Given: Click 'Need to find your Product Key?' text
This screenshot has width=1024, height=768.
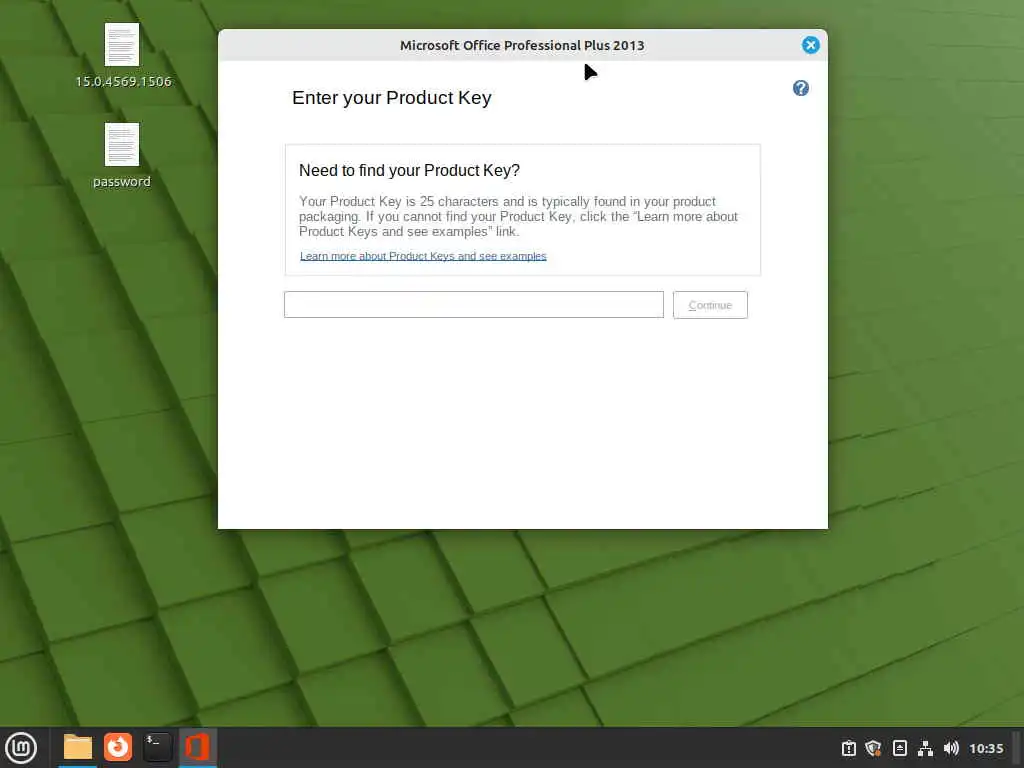Looking at the screenshot, I should tap(409, 170).
